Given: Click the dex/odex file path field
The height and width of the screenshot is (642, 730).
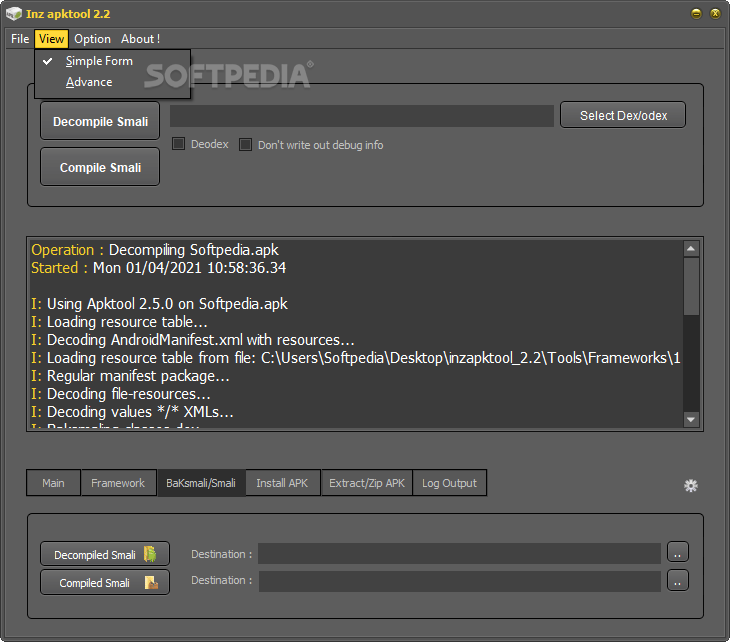Looking at the screenshot, I should click(362, 115).
